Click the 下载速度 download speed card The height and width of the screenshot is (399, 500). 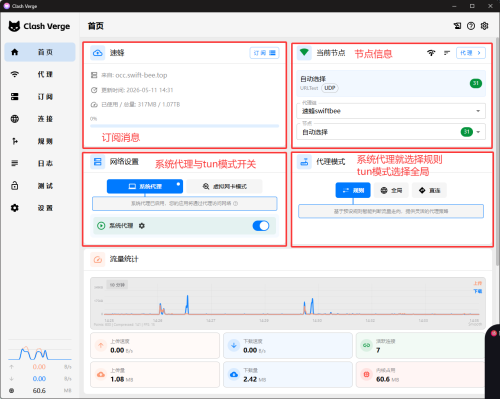coord(288,345)
